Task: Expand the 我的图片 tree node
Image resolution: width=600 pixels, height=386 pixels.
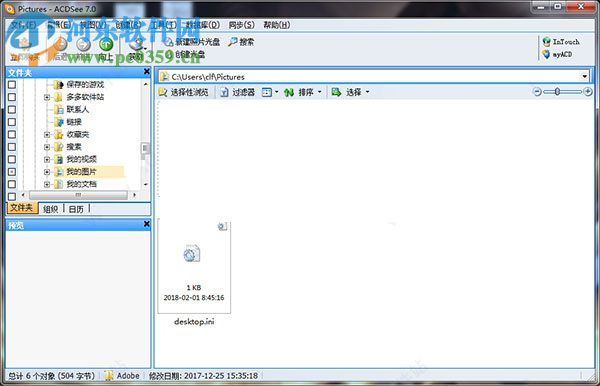Action: coord(47,172)
